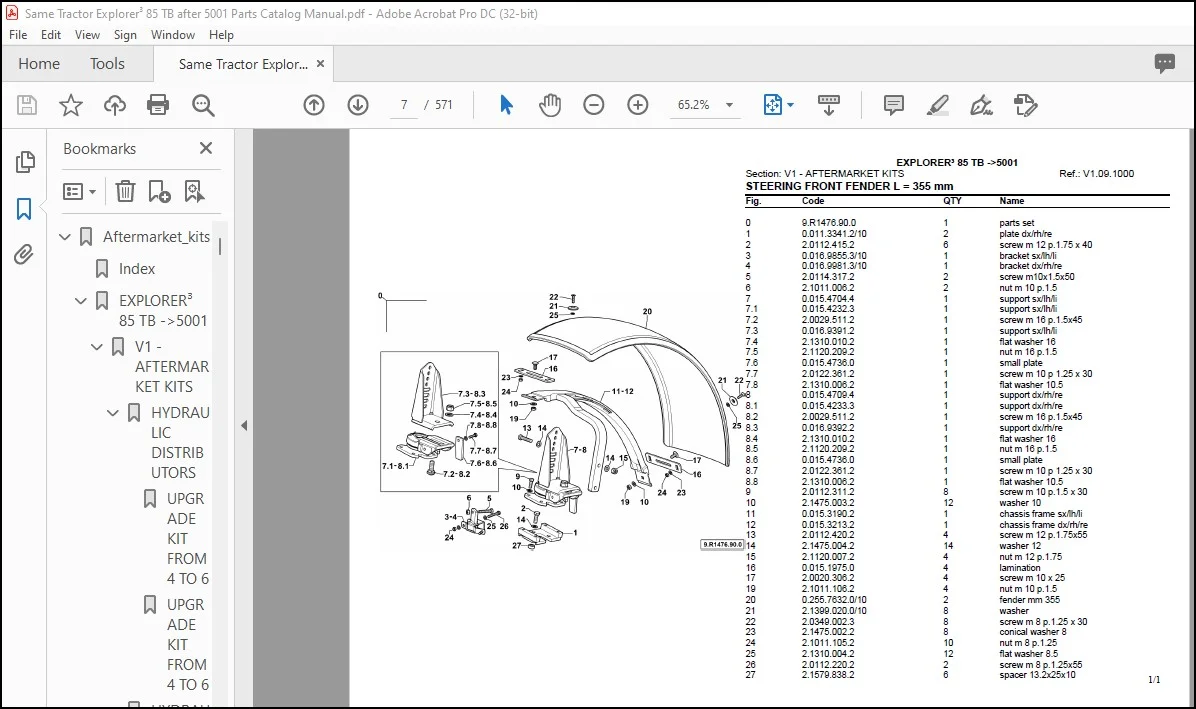Screen dimensions: 1196x709
Task: Open the File menu
Action: [18, 35]
